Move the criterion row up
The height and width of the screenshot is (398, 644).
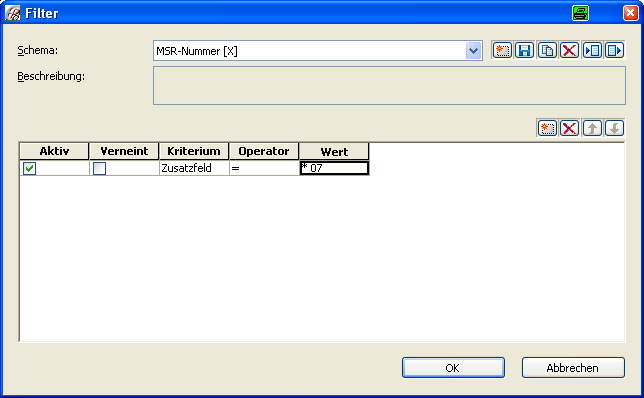tap(592, 128)
